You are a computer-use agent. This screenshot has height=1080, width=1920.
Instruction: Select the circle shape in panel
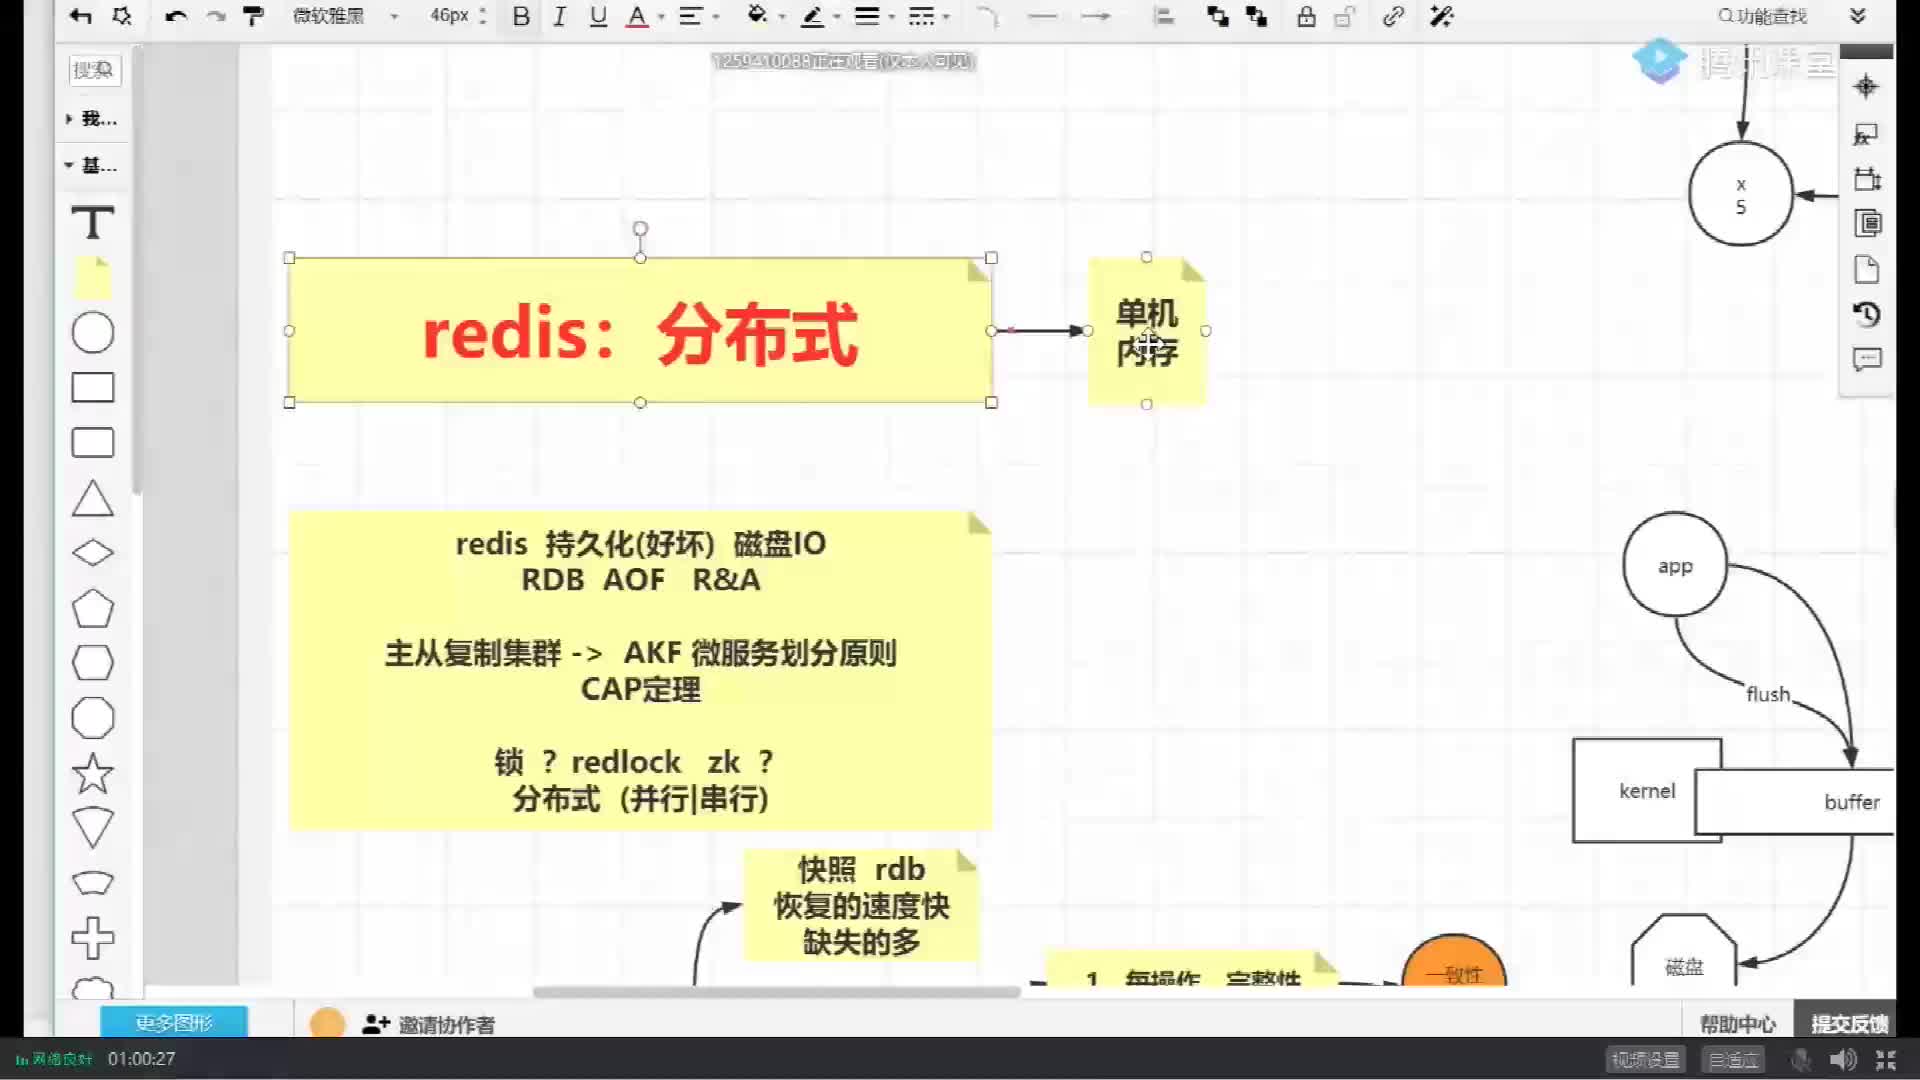(x=92, y=333)
